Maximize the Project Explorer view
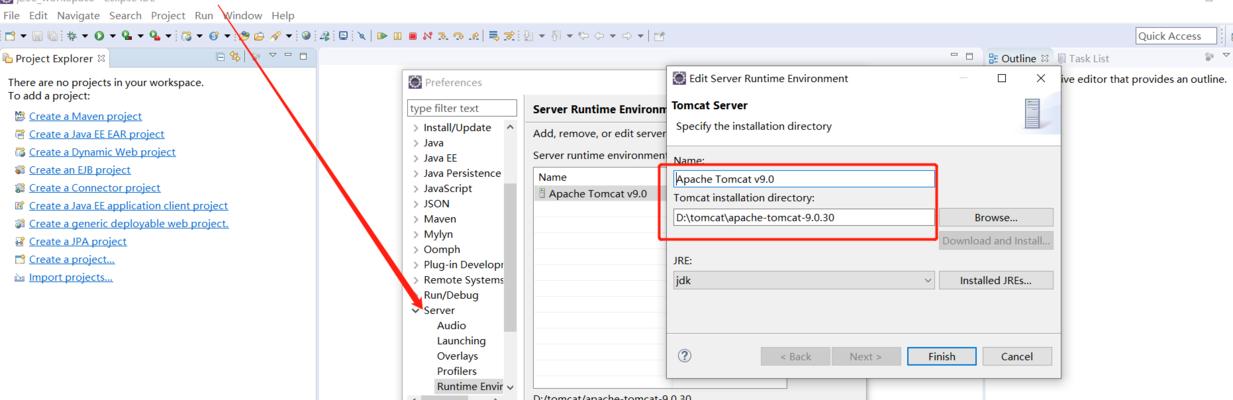The image size is (1233, 400). (302, 57)
